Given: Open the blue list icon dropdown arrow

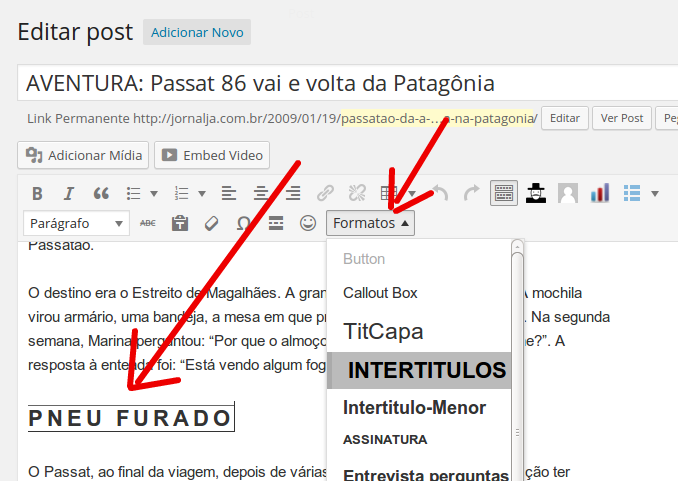Looking at the screenshot, I should click(x=655, y=193).
